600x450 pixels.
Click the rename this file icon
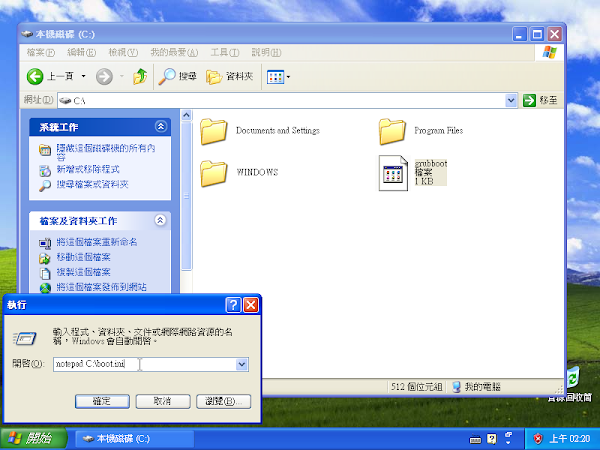(x=45, y=243)
